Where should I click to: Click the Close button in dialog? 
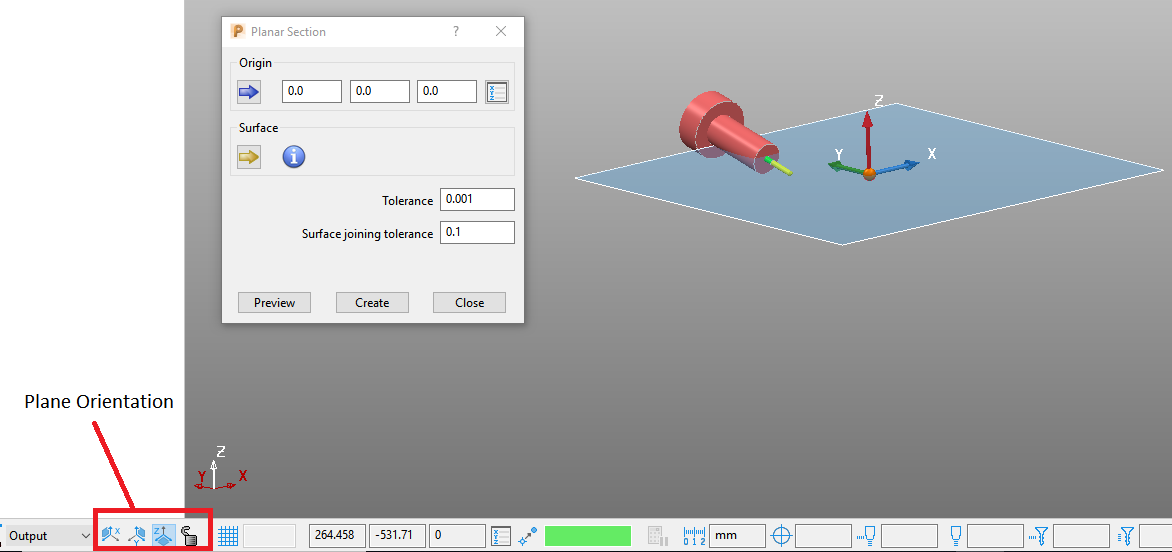point(469,303)
